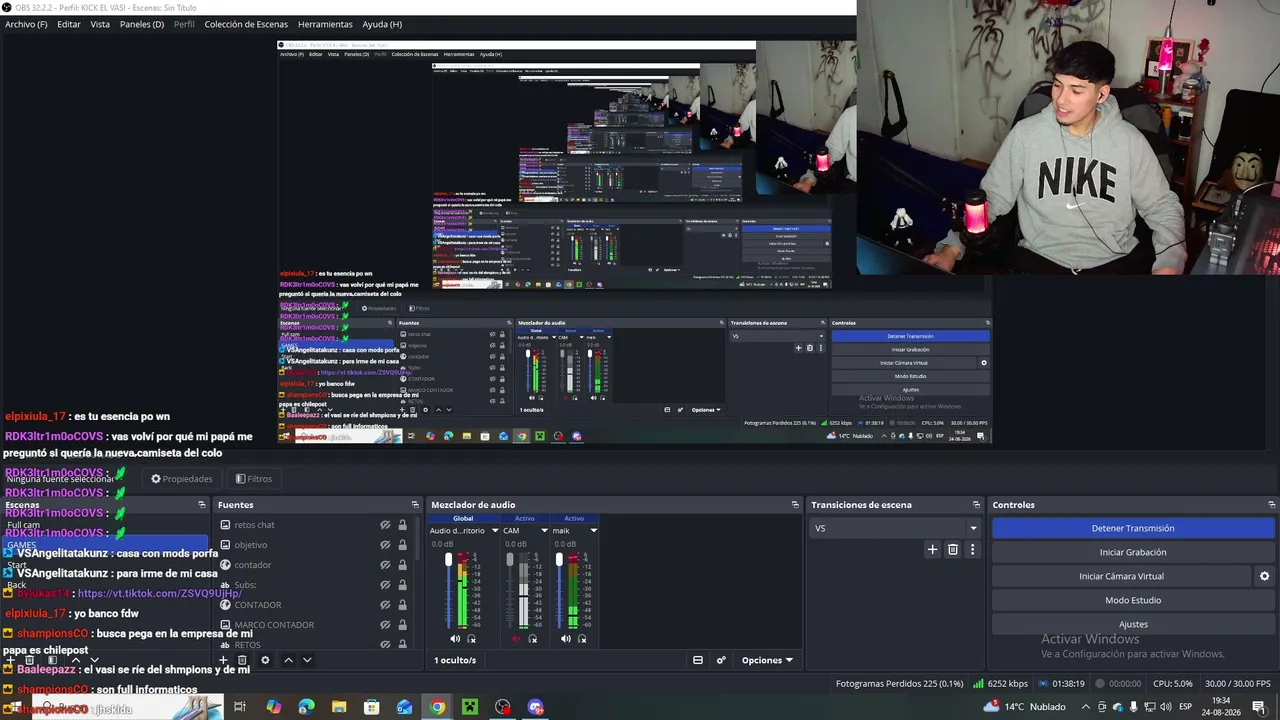Undock the Controles panel

click(1271, 505)
